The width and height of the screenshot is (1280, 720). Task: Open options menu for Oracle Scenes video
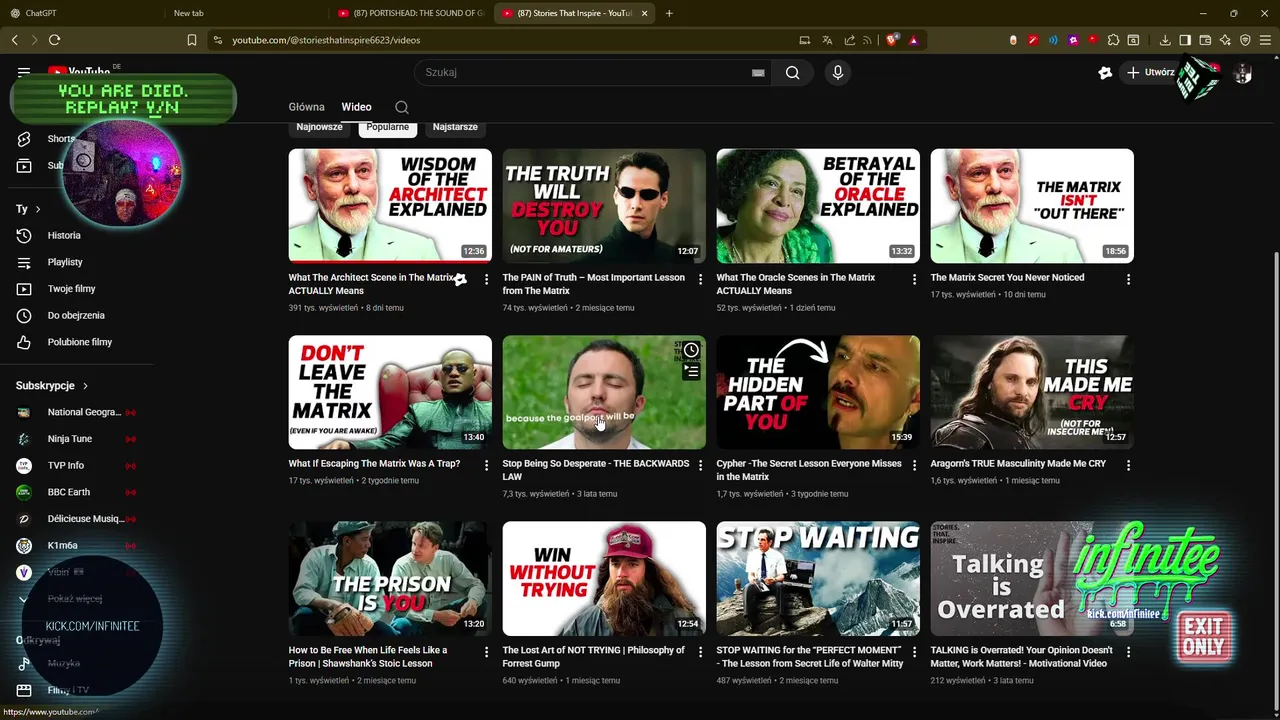coord(914,279)
